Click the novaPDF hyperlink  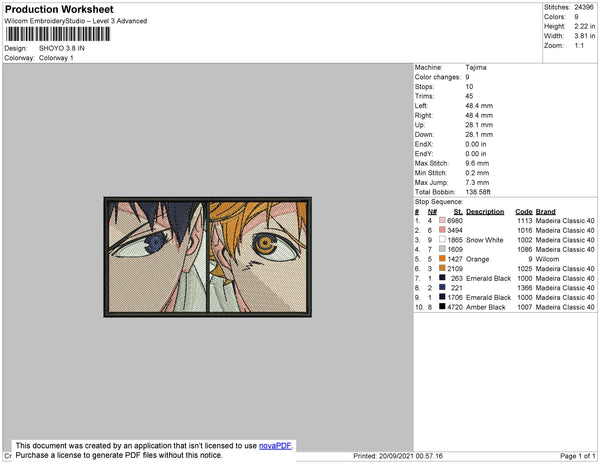coord(275,446)
